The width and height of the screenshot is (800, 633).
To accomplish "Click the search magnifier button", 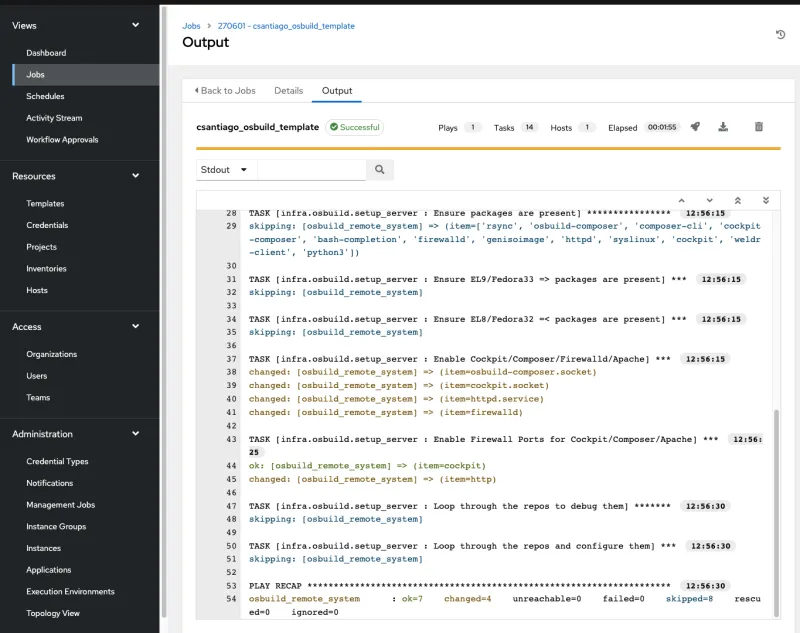I will (379, 170).
